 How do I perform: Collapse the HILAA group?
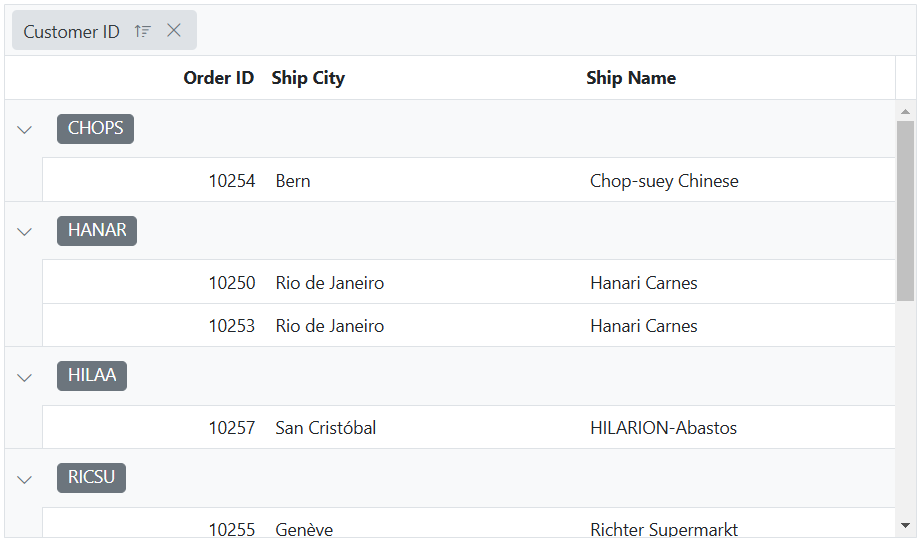24,377
